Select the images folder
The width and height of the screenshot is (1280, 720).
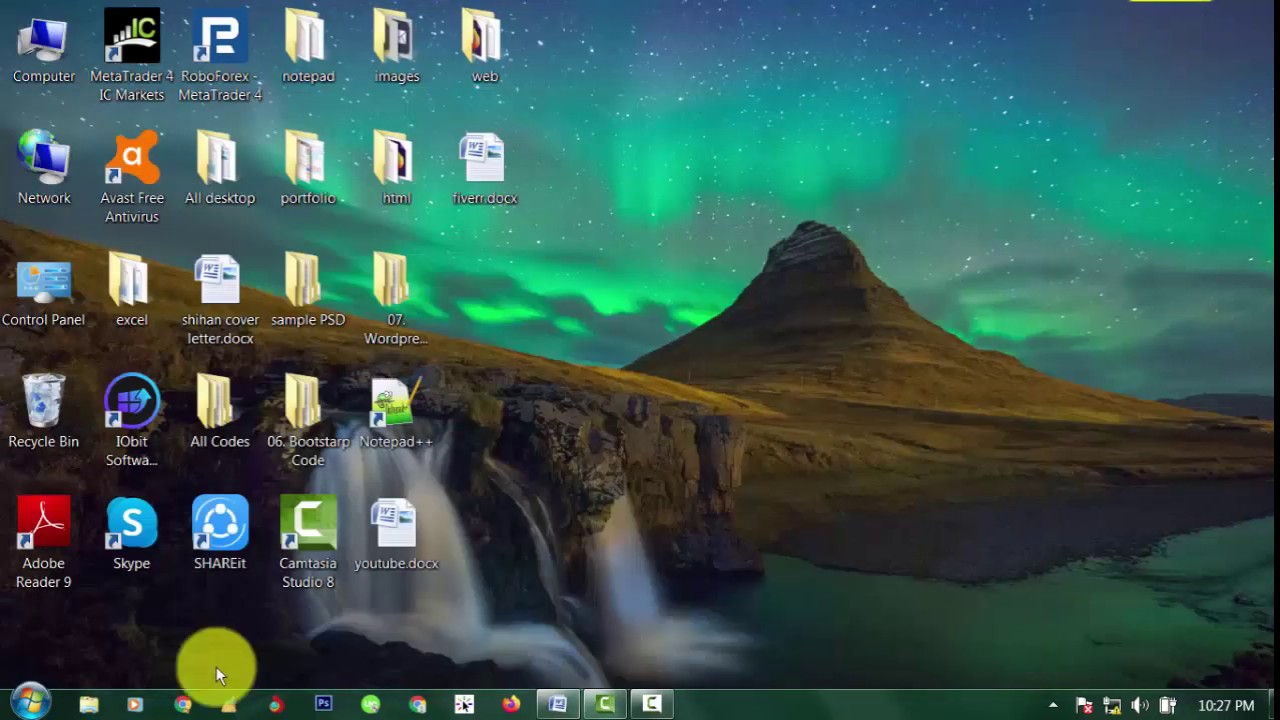[397, 48]
